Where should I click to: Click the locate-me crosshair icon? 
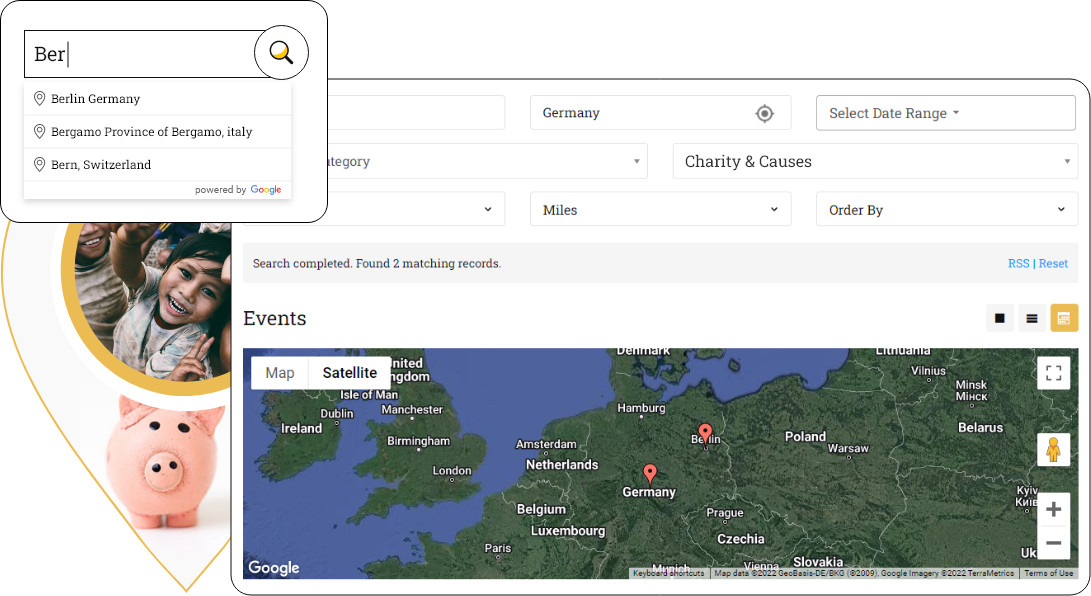pyautogui.click(x=764, y=113)
